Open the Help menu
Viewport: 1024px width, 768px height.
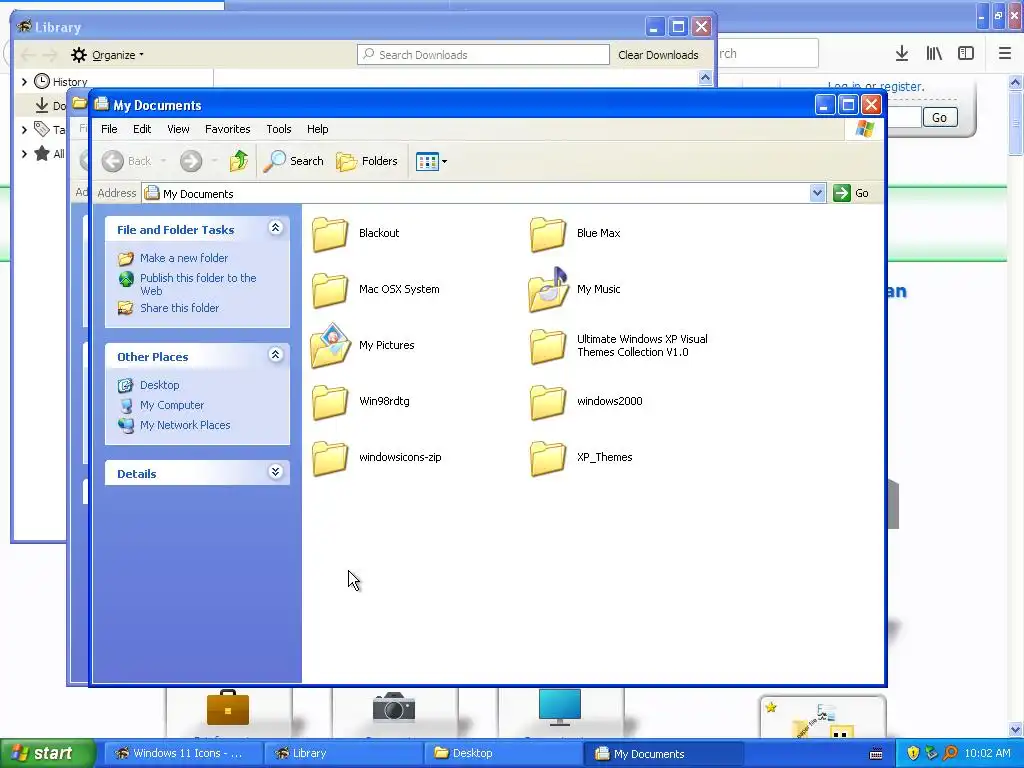pos(317,129)
